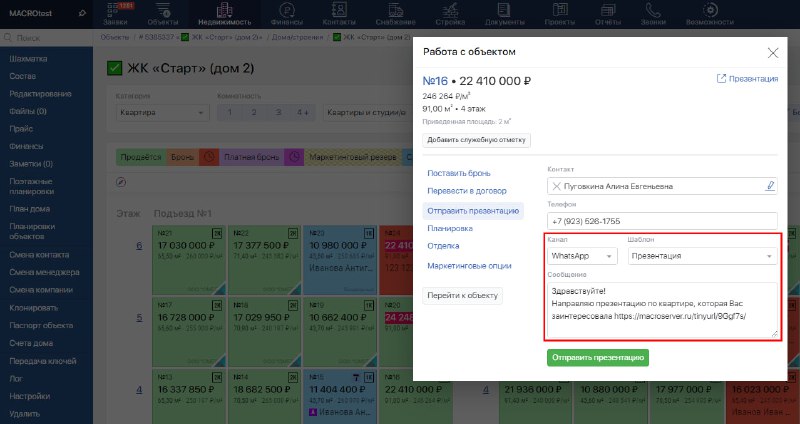Toggle room count filter 4+
This screenshot has height=424, width=800.
click(x=303, y=112)
